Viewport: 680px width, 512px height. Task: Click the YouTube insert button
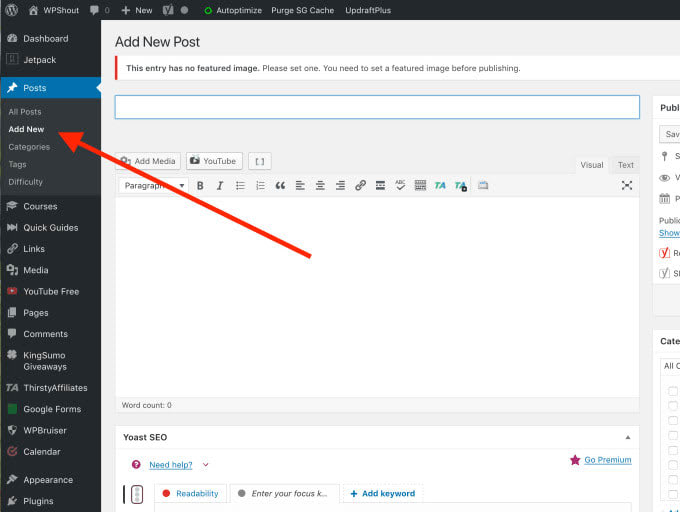click(x=214, y=161)
